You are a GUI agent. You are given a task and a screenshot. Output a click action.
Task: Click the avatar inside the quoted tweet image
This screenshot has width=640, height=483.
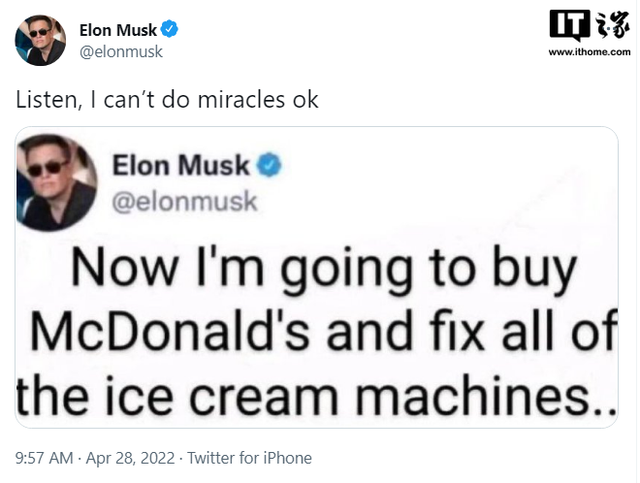(x=56, y=182)
